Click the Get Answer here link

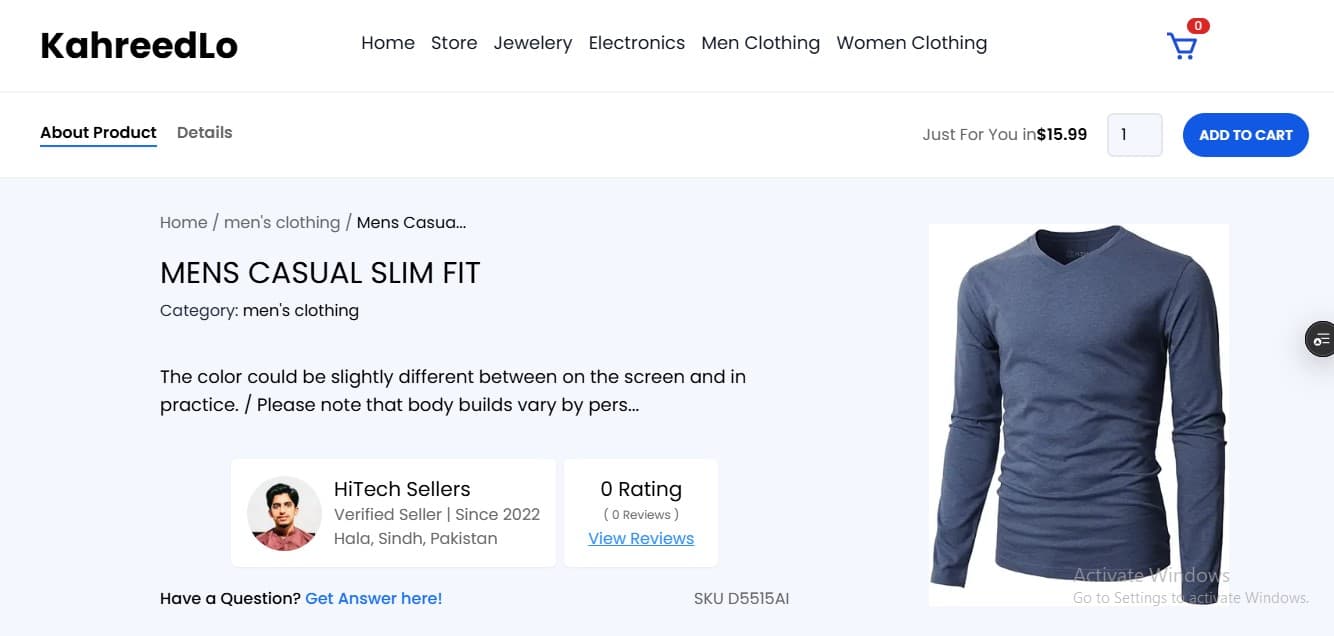(x=374, y=598)
